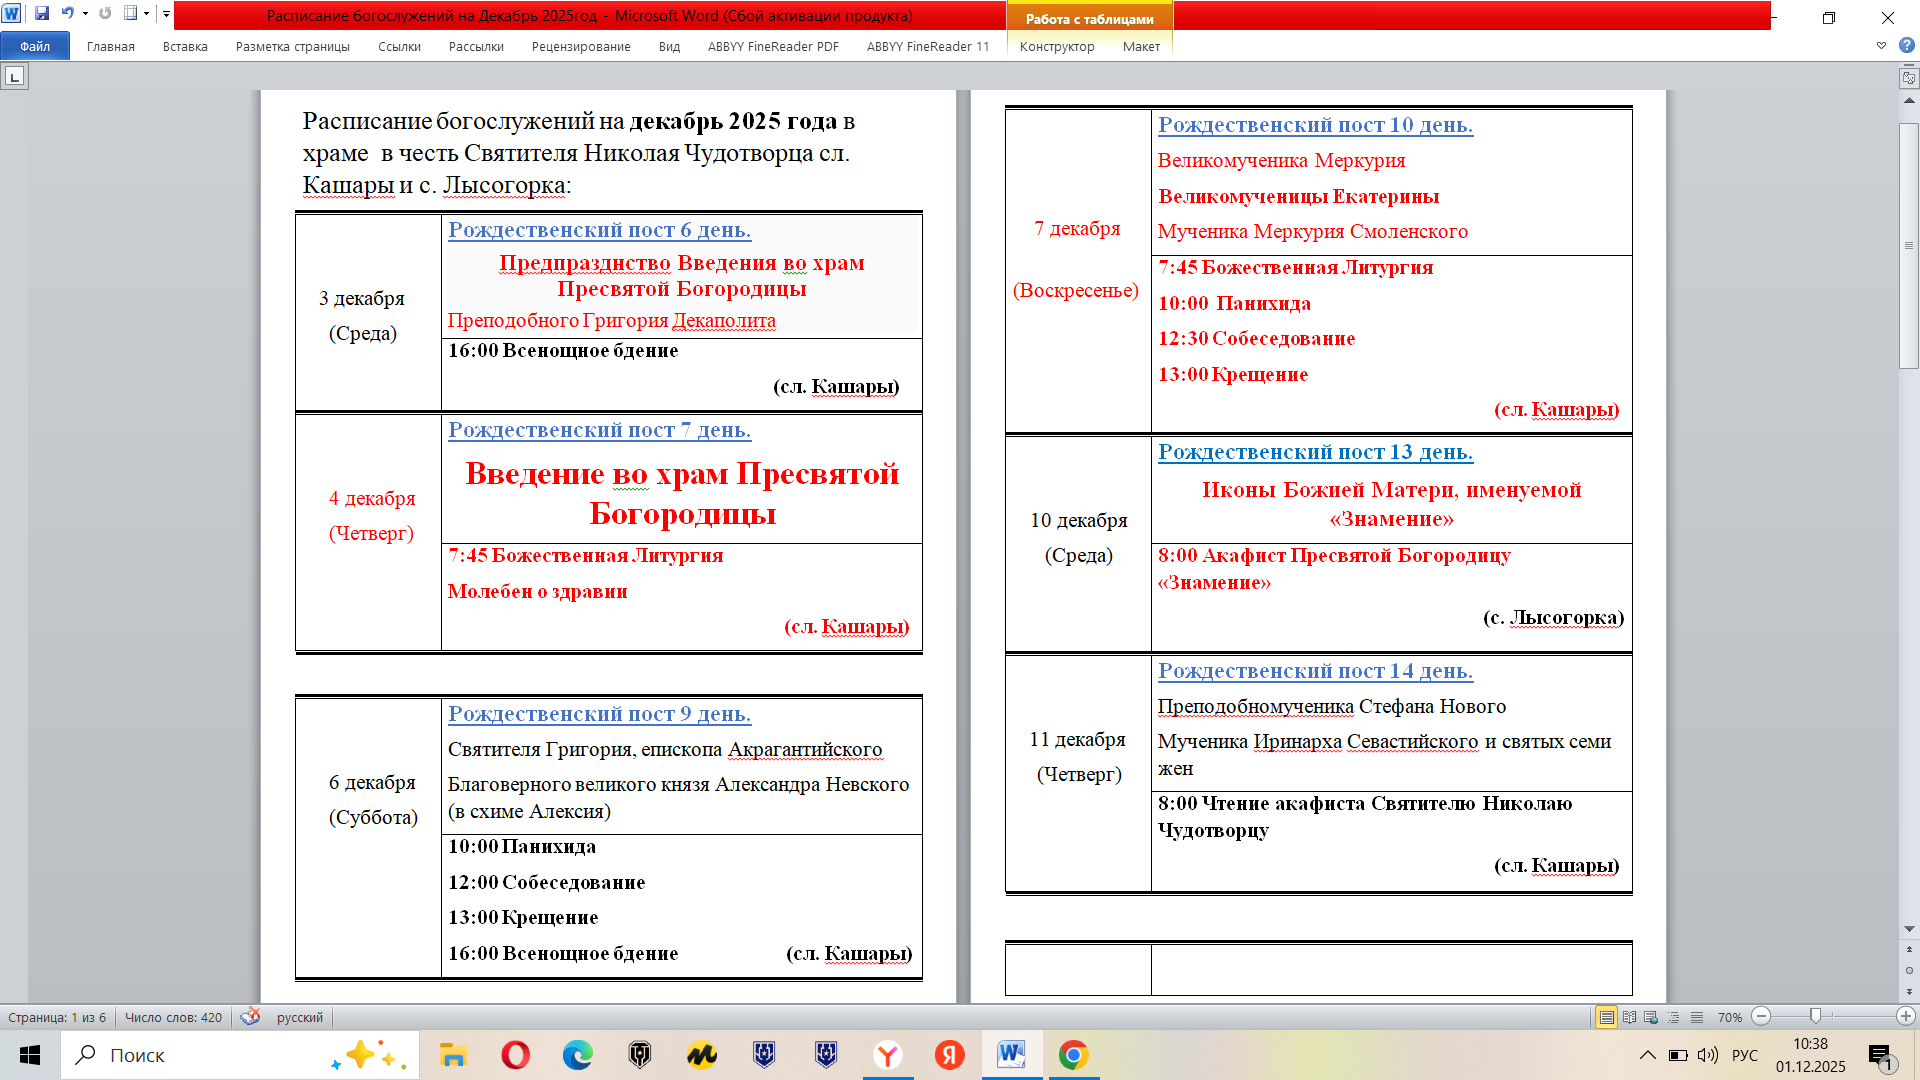The width and height of the screenshot is (1920, 1080).
Task: Click the word count 'Число слов: 420'
Action: click(173, 1017)
